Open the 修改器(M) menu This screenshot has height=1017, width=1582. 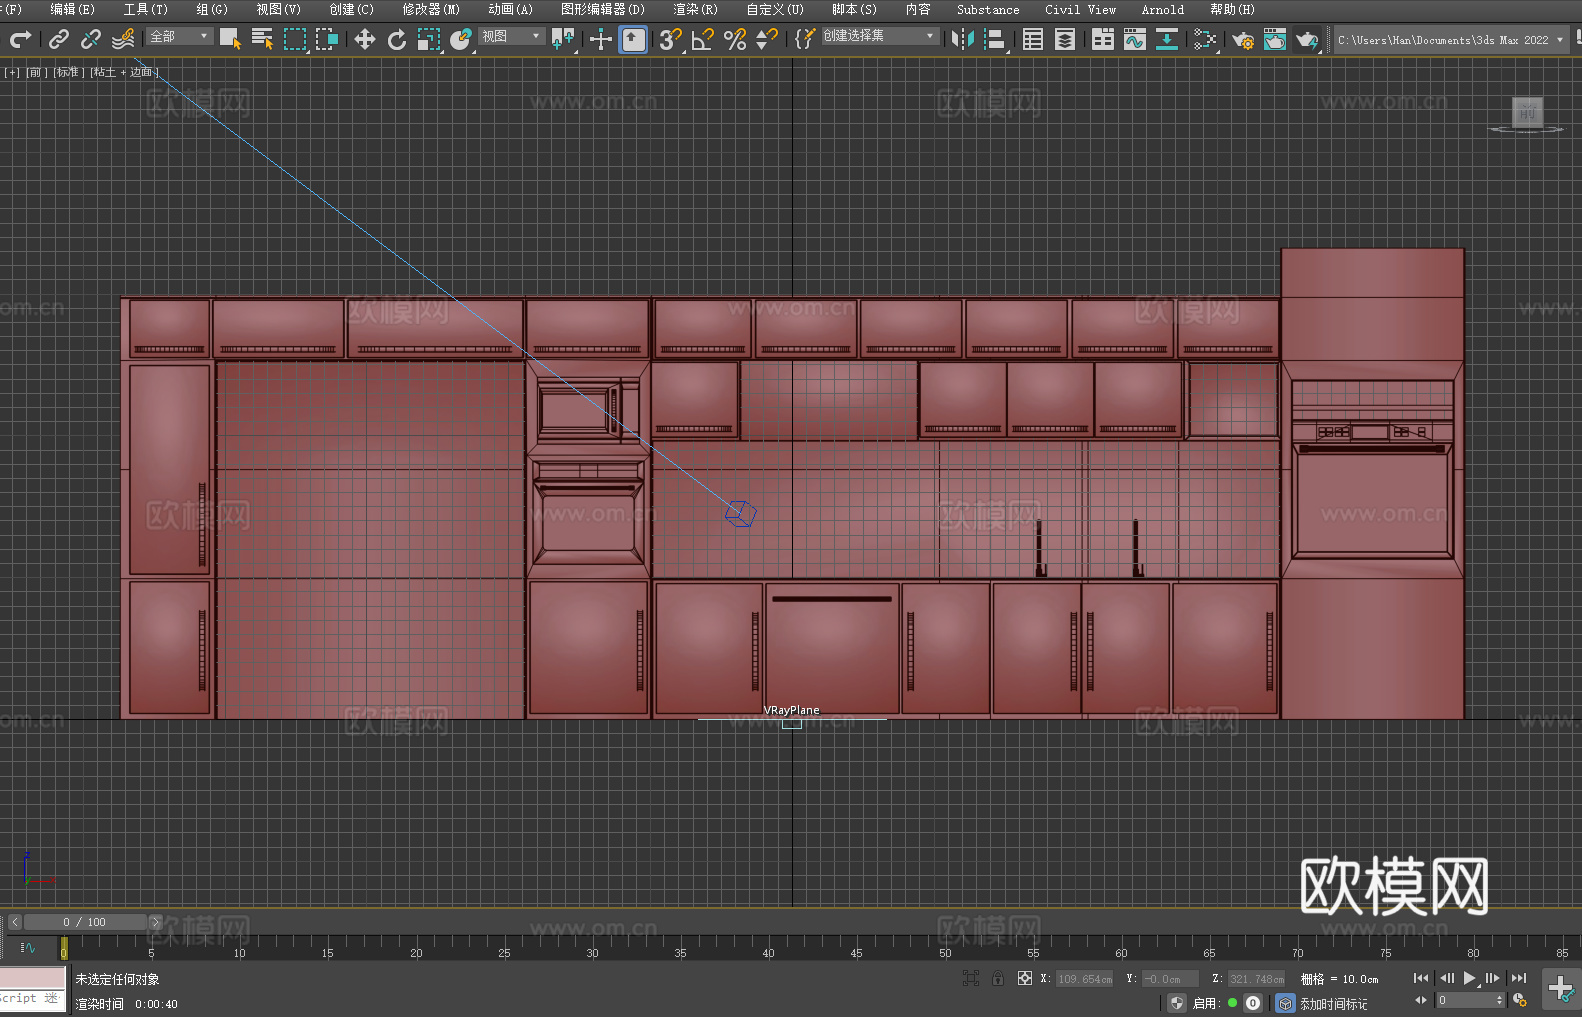point(431,9)
